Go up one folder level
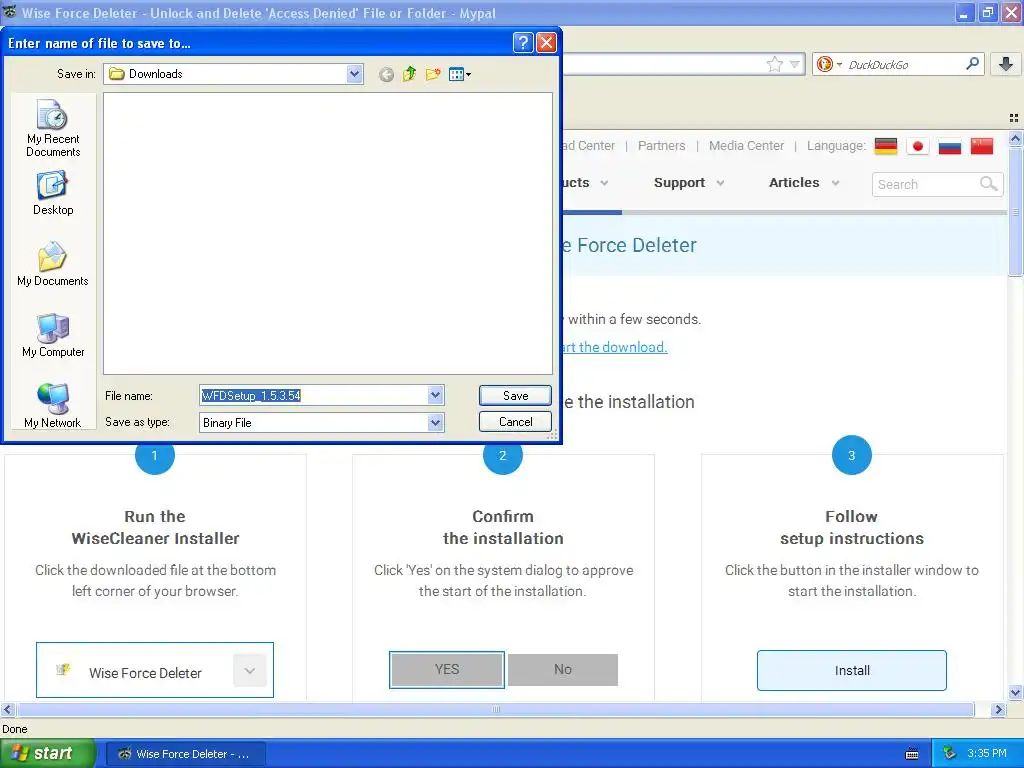The height and width of the screenshot is (768, 1024). [409, 74]
